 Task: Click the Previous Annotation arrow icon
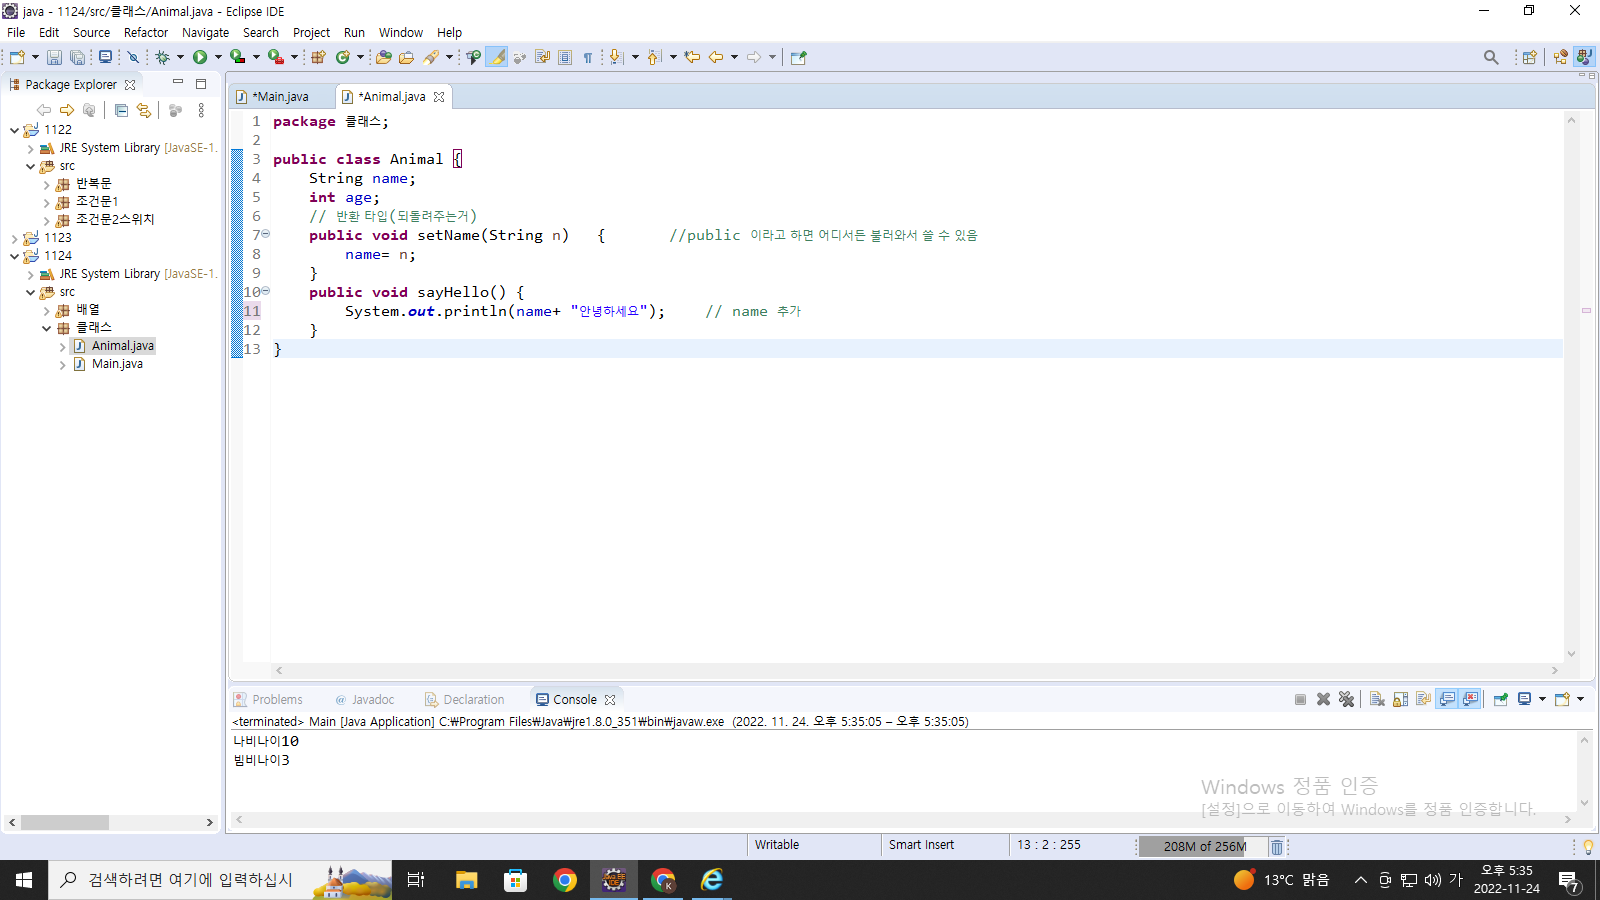click(x=654, y=57)
